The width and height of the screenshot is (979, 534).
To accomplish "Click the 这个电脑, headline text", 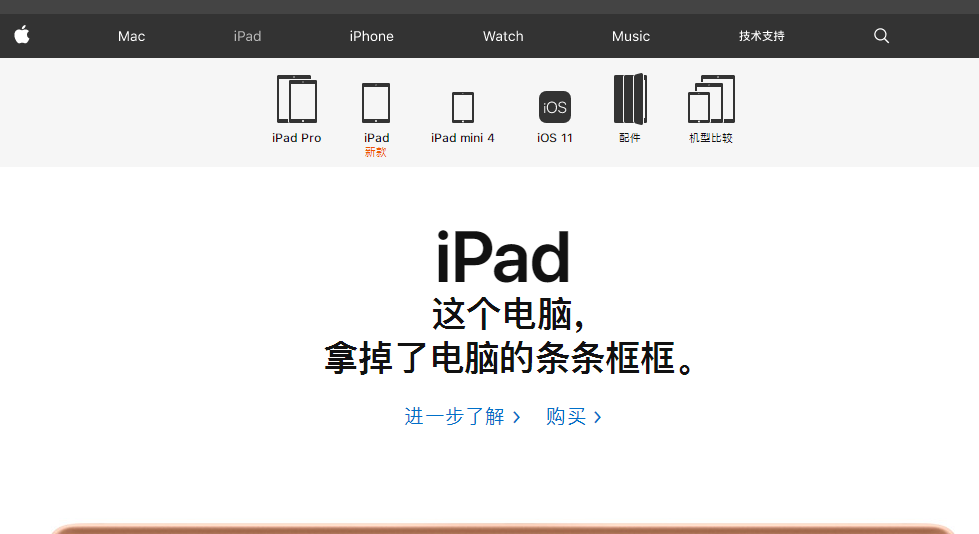I will click(x=509, y=314).
